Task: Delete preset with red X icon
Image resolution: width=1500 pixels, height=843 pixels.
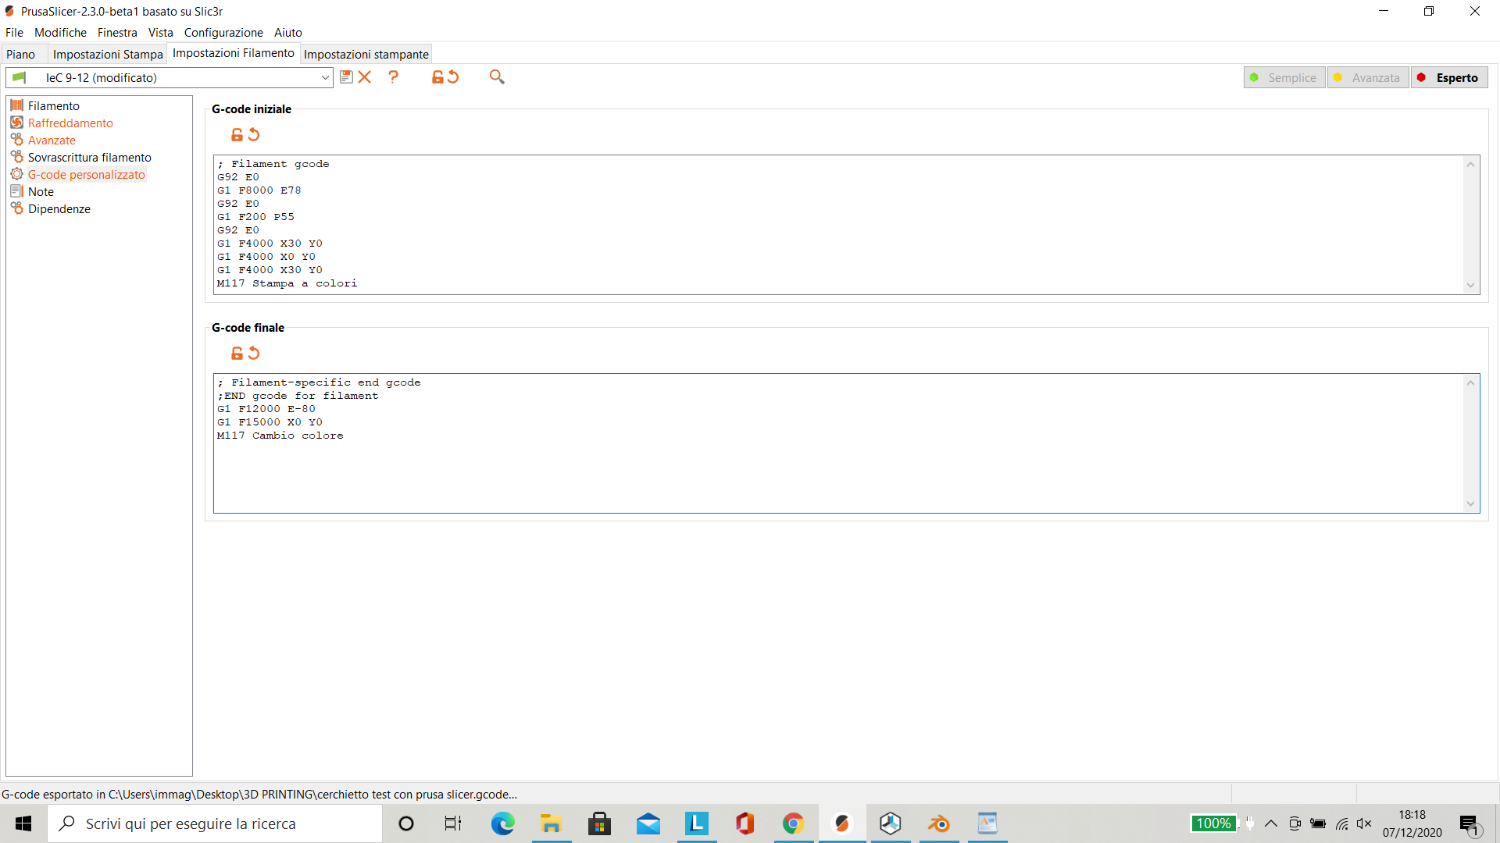Action: coord(365,77)
